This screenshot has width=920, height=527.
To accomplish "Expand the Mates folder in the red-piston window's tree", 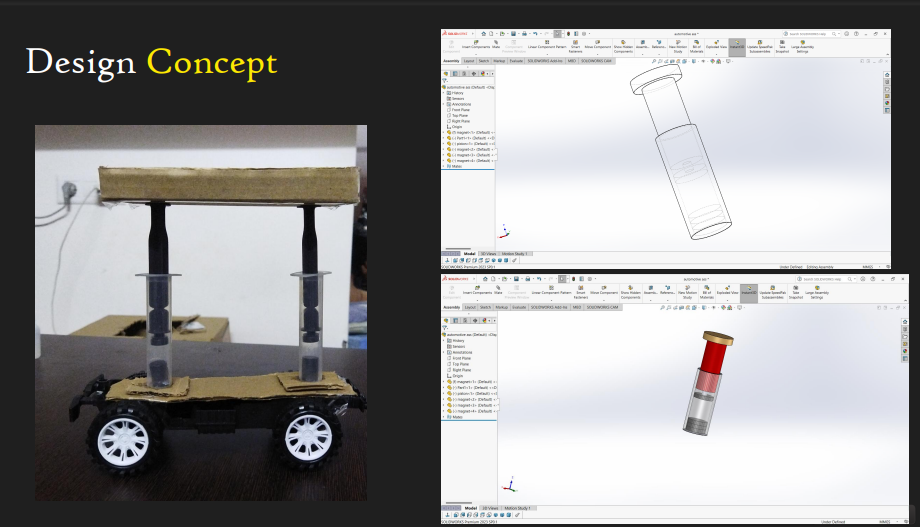I will [x=444, y=417].
